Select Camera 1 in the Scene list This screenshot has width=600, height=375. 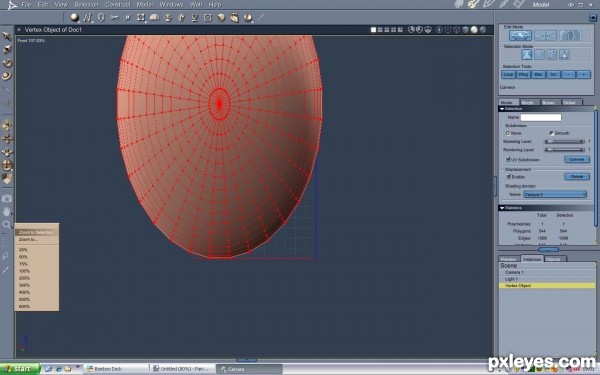point(547,272)
